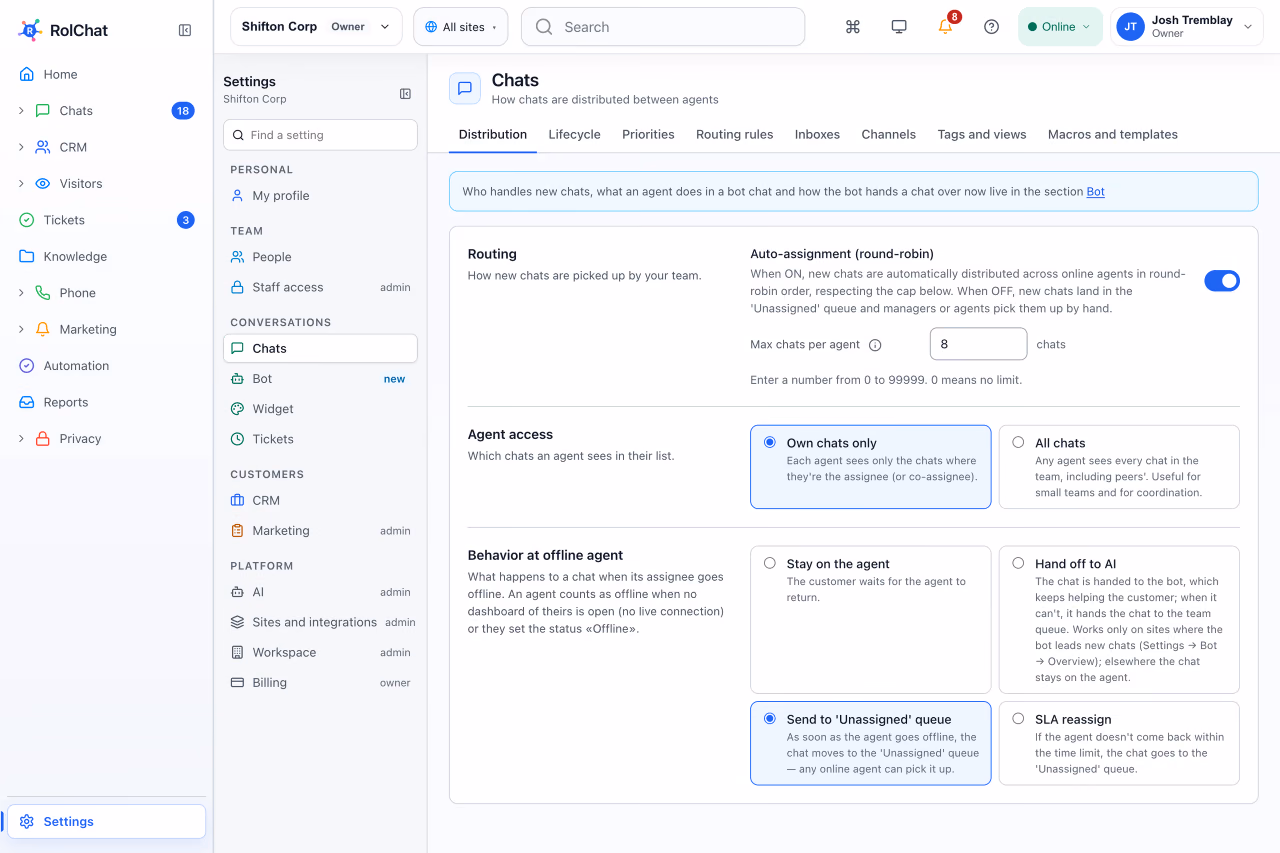Viewport: 1280px width, 853px height.
Task: Choose the SLA reassign option
Action: [x=1119, y=743]
